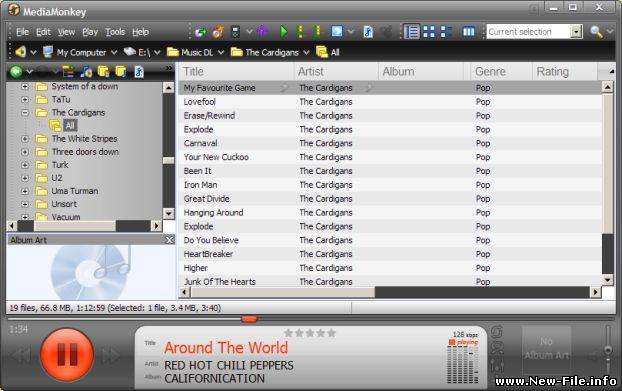This screenshot has width=622, height=391.
Task: Click the auto-tag from web icon
Action: point(337,31)
